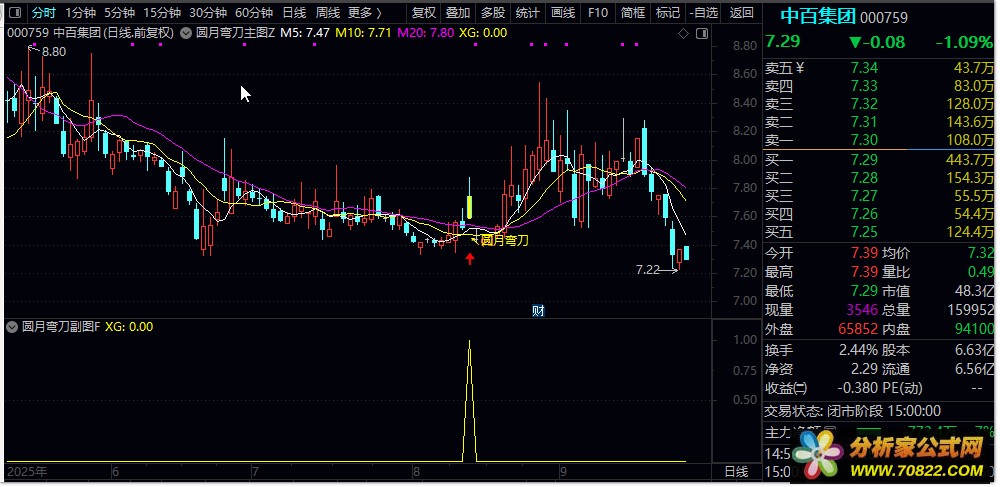Viewport: 1000px width, 487px height.
Task: Toggle the 简框 layout
Action: 633,13
